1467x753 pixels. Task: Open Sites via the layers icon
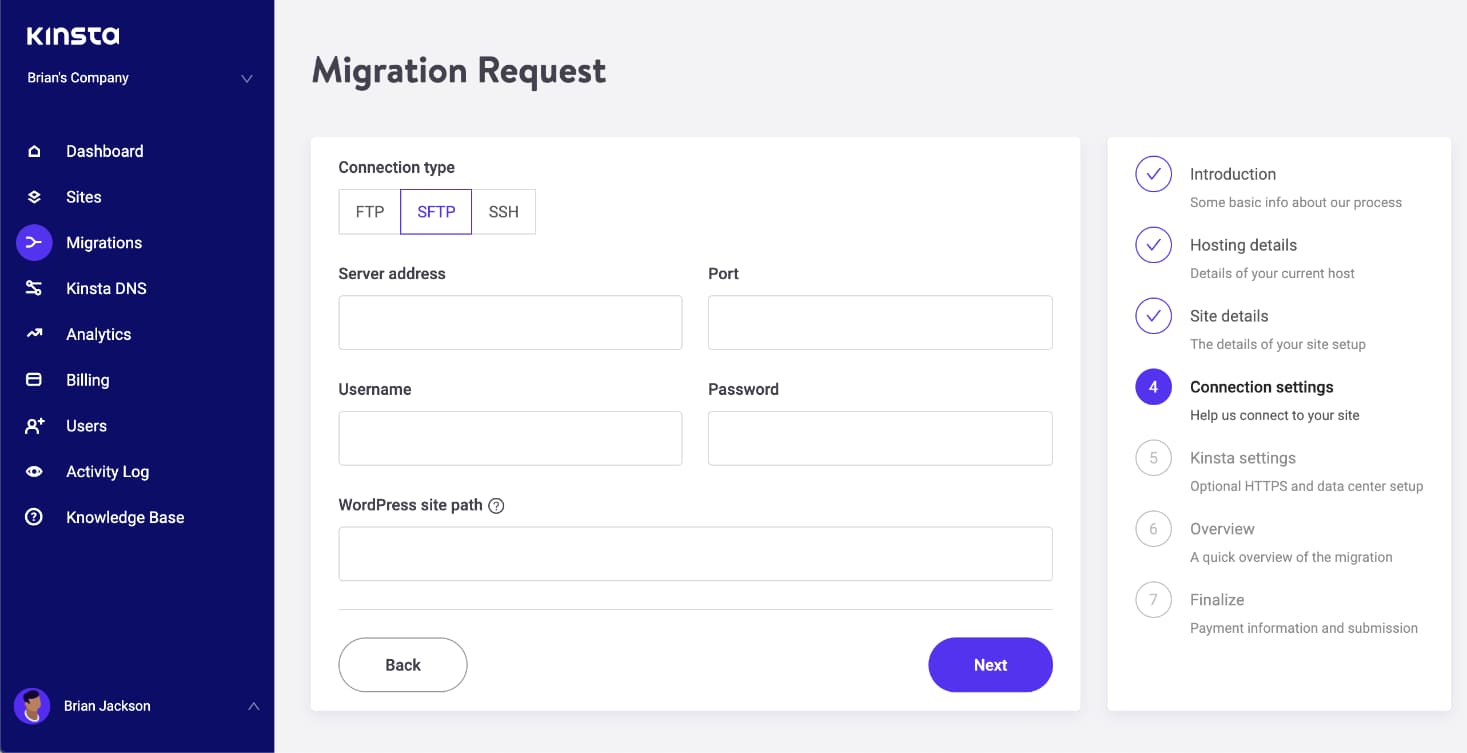pos(34,197)
